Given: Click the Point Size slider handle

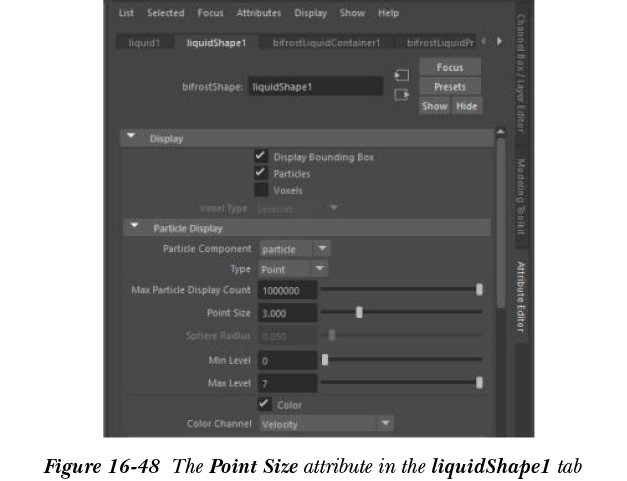Looking at the screenshot, I should click(x=359, y=312).
